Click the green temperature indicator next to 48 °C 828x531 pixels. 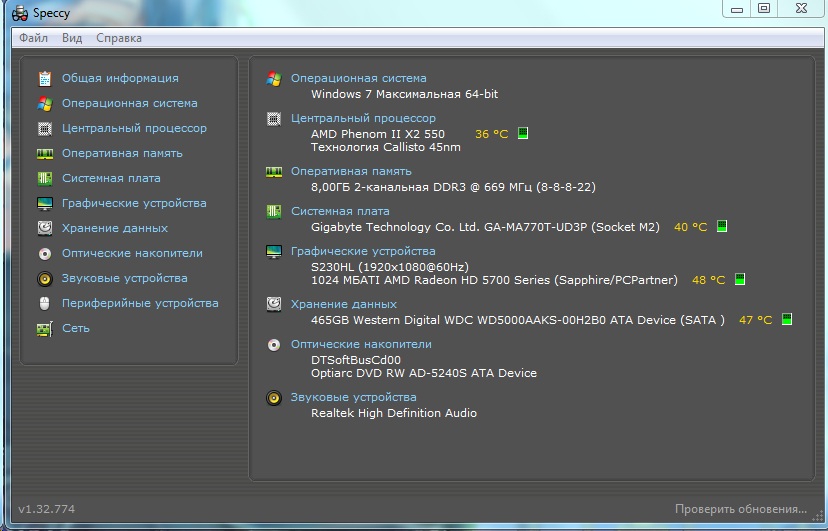click(x=740, y=279)
